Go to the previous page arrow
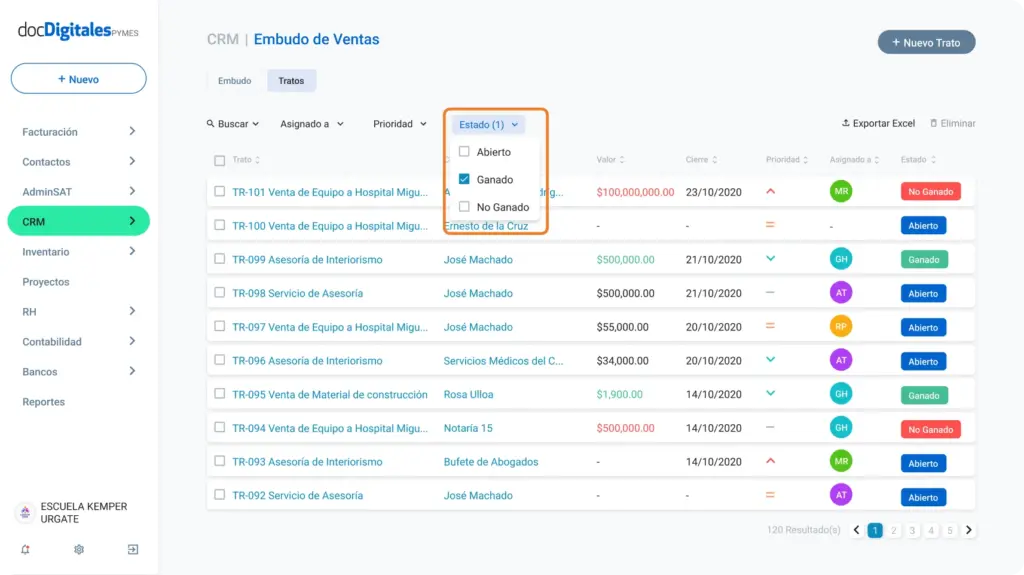The height and width of the screenshot is (575, 1024). coord(856,530)
